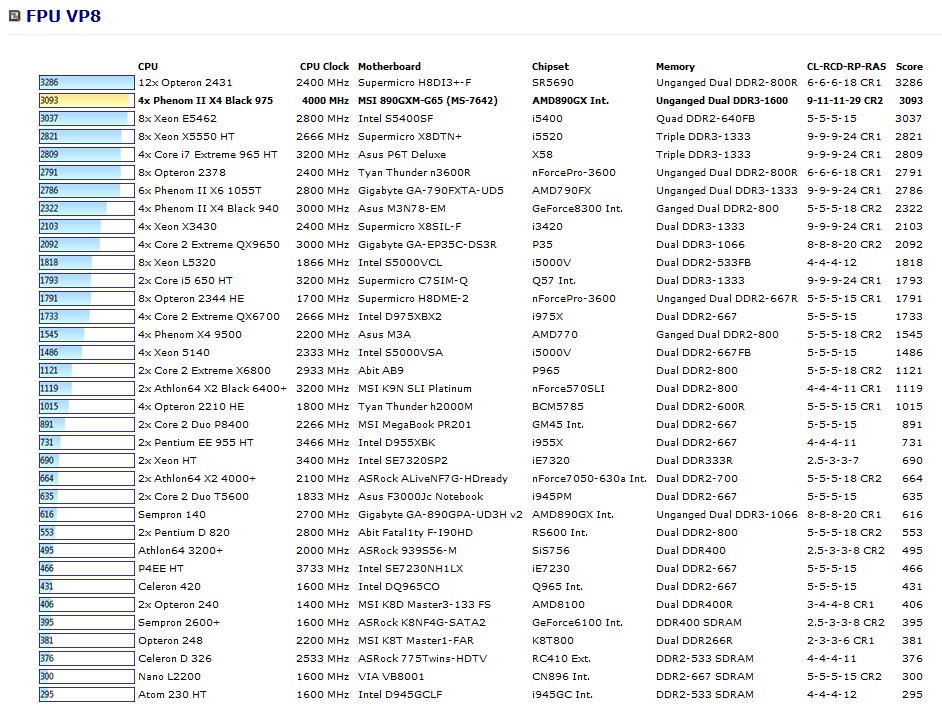The height and width of the screenshot is (713, 942).
Task: Click the CL-RCD-RP-RAS column header
Action: click(847, 67)
